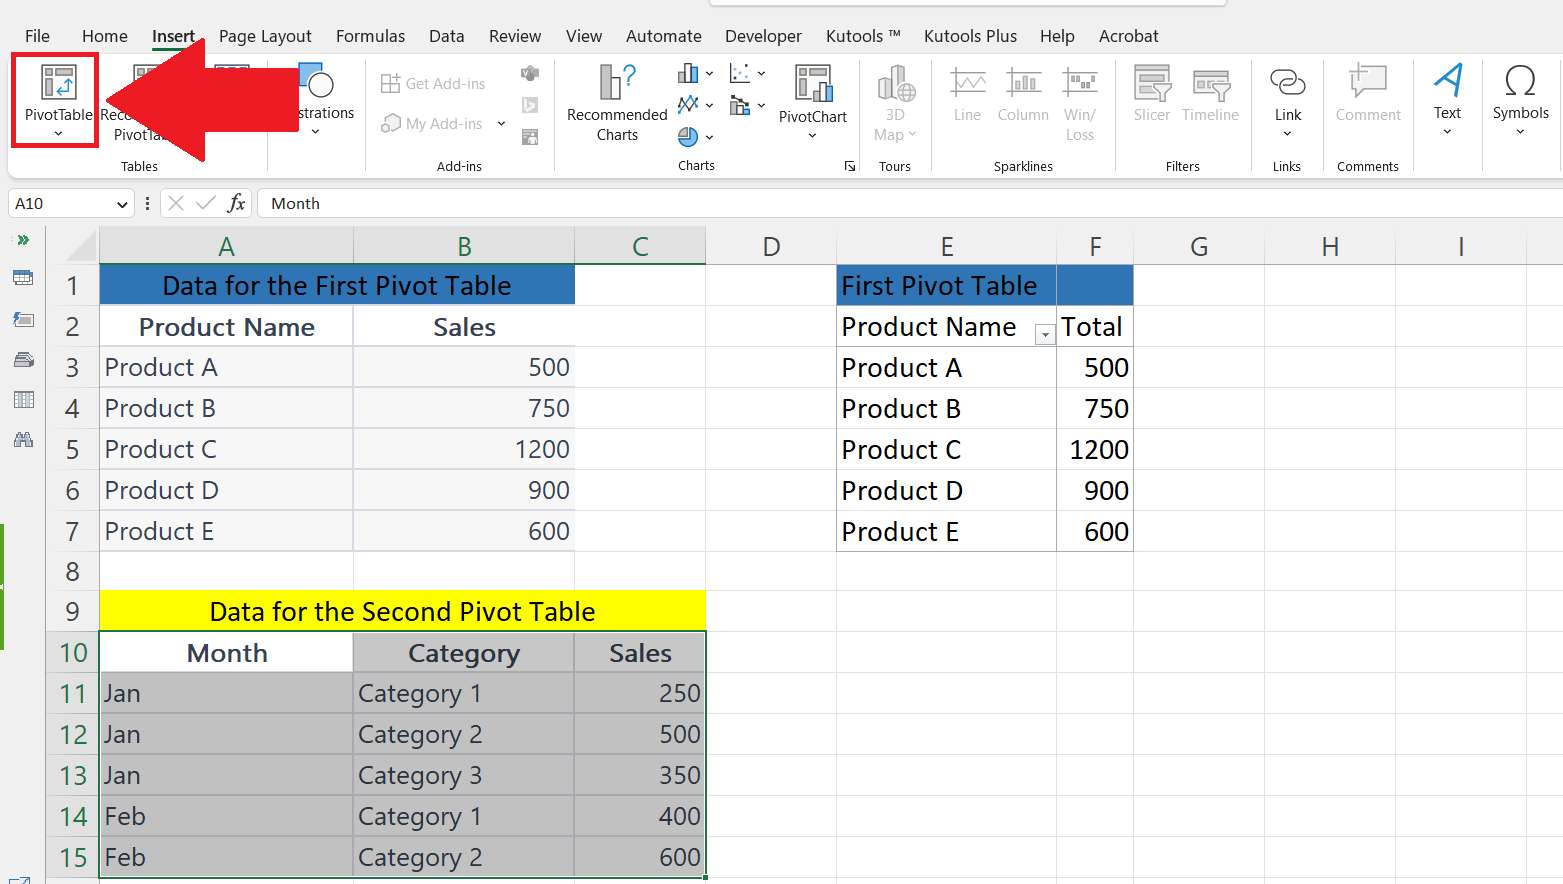Viewport: 1563px width, 884px height.
Task: Click the Insert Function fx icon
Action: (236, 203)
